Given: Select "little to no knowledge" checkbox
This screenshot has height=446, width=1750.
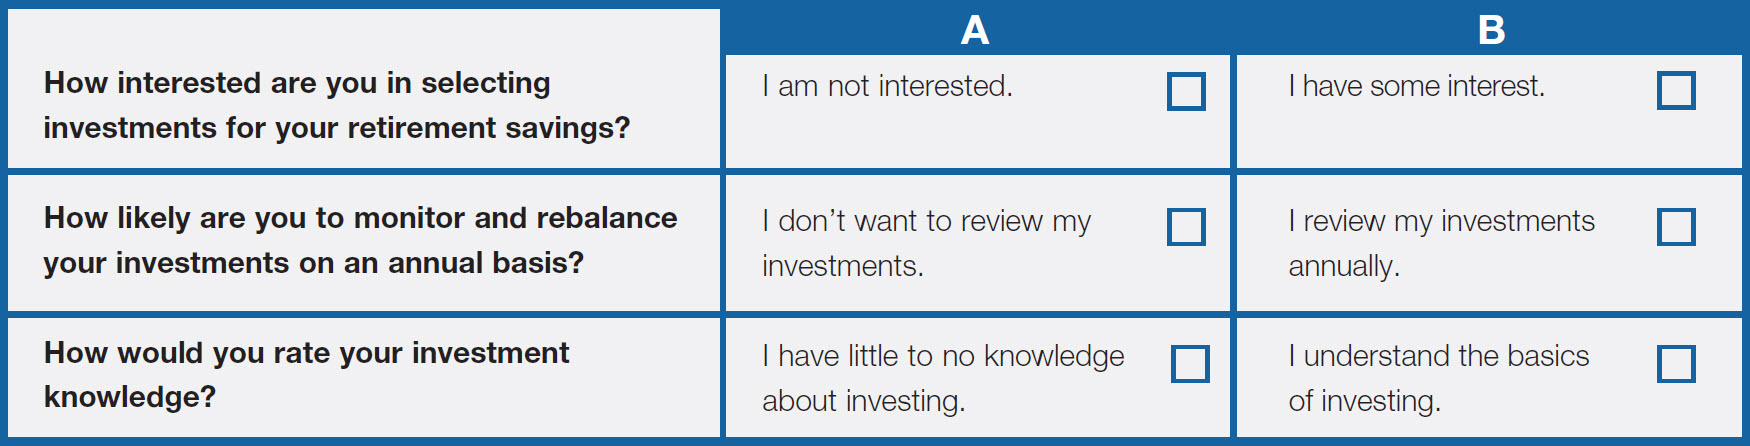Looking at the screenshot, I should [x=1190, y=364].
